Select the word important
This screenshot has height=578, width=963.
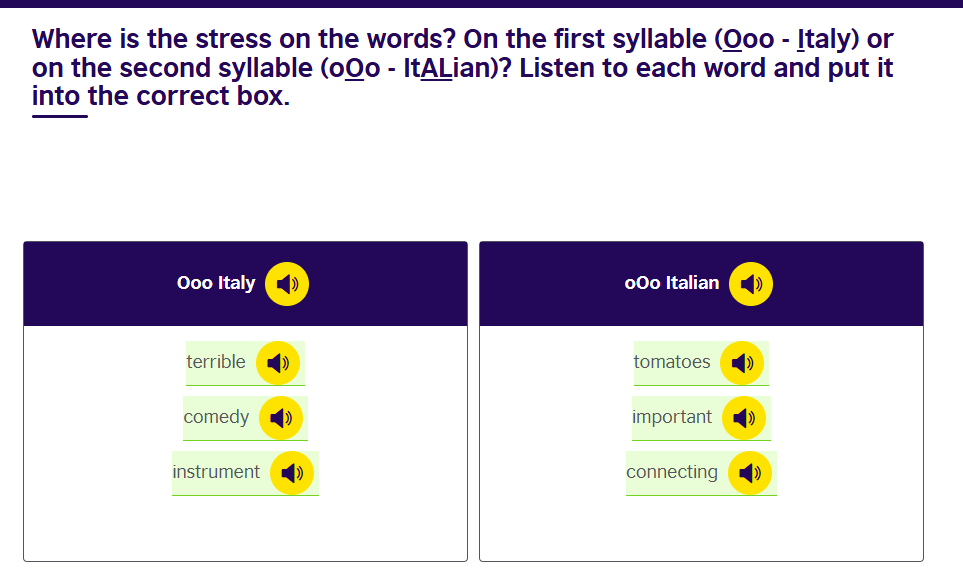click(x=672, y=417)
